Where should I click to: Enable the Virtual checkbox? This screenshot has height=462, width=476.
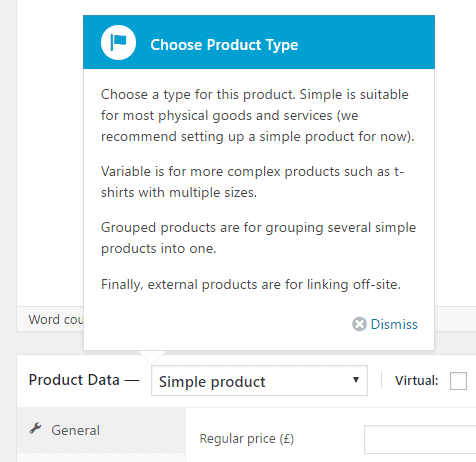pyautogui.click(x=458, y=381)
